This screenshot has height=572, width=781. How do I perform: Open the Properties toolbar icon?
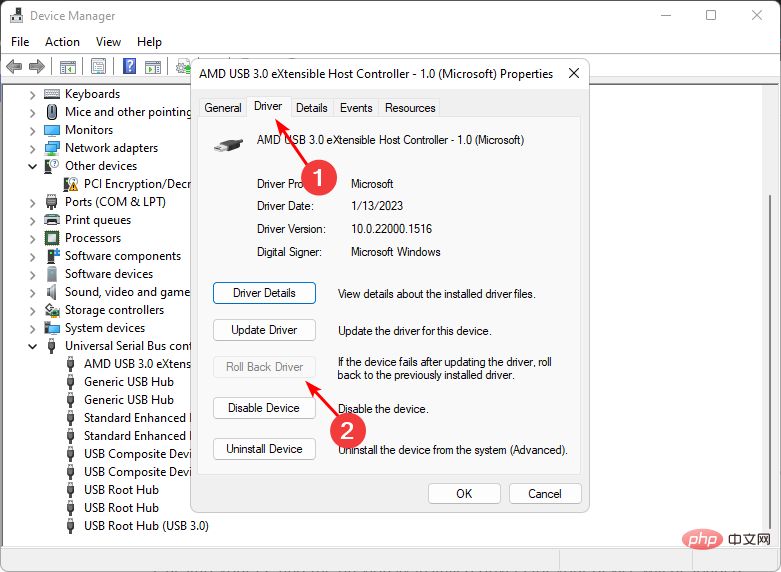pyautogui.click(x=98, y=67)
